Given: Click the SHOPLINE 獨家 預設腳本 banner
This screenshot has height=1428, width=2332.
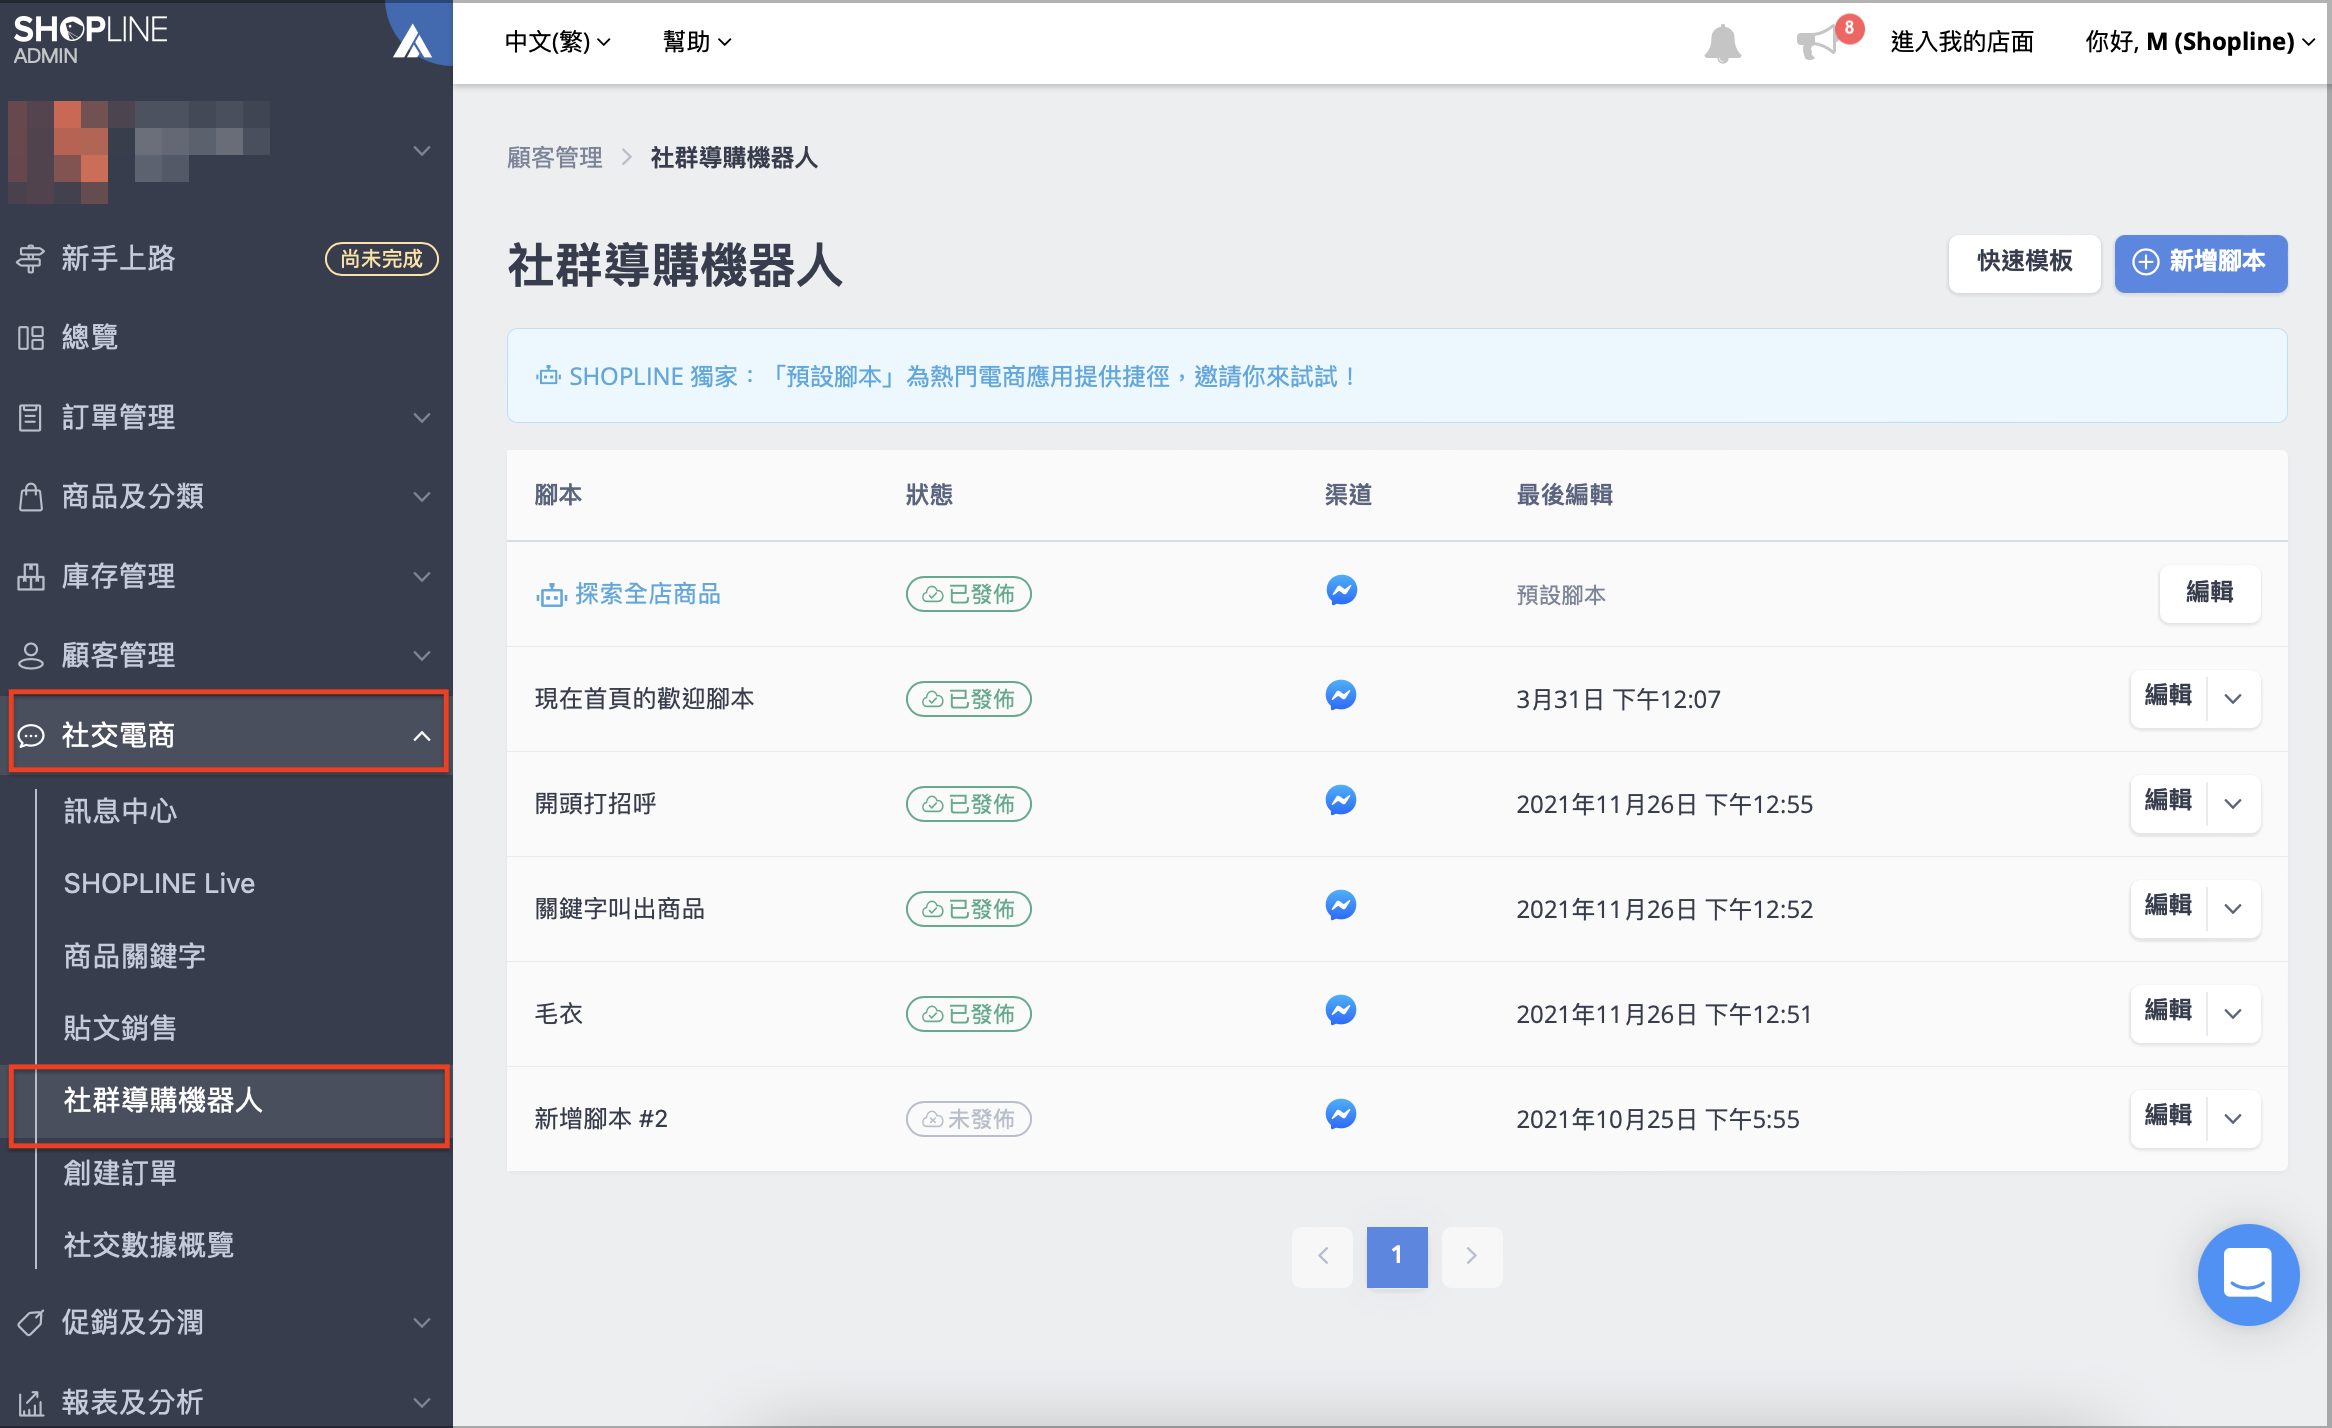Looking at the screenshot, I should [x=1396, y=376].
